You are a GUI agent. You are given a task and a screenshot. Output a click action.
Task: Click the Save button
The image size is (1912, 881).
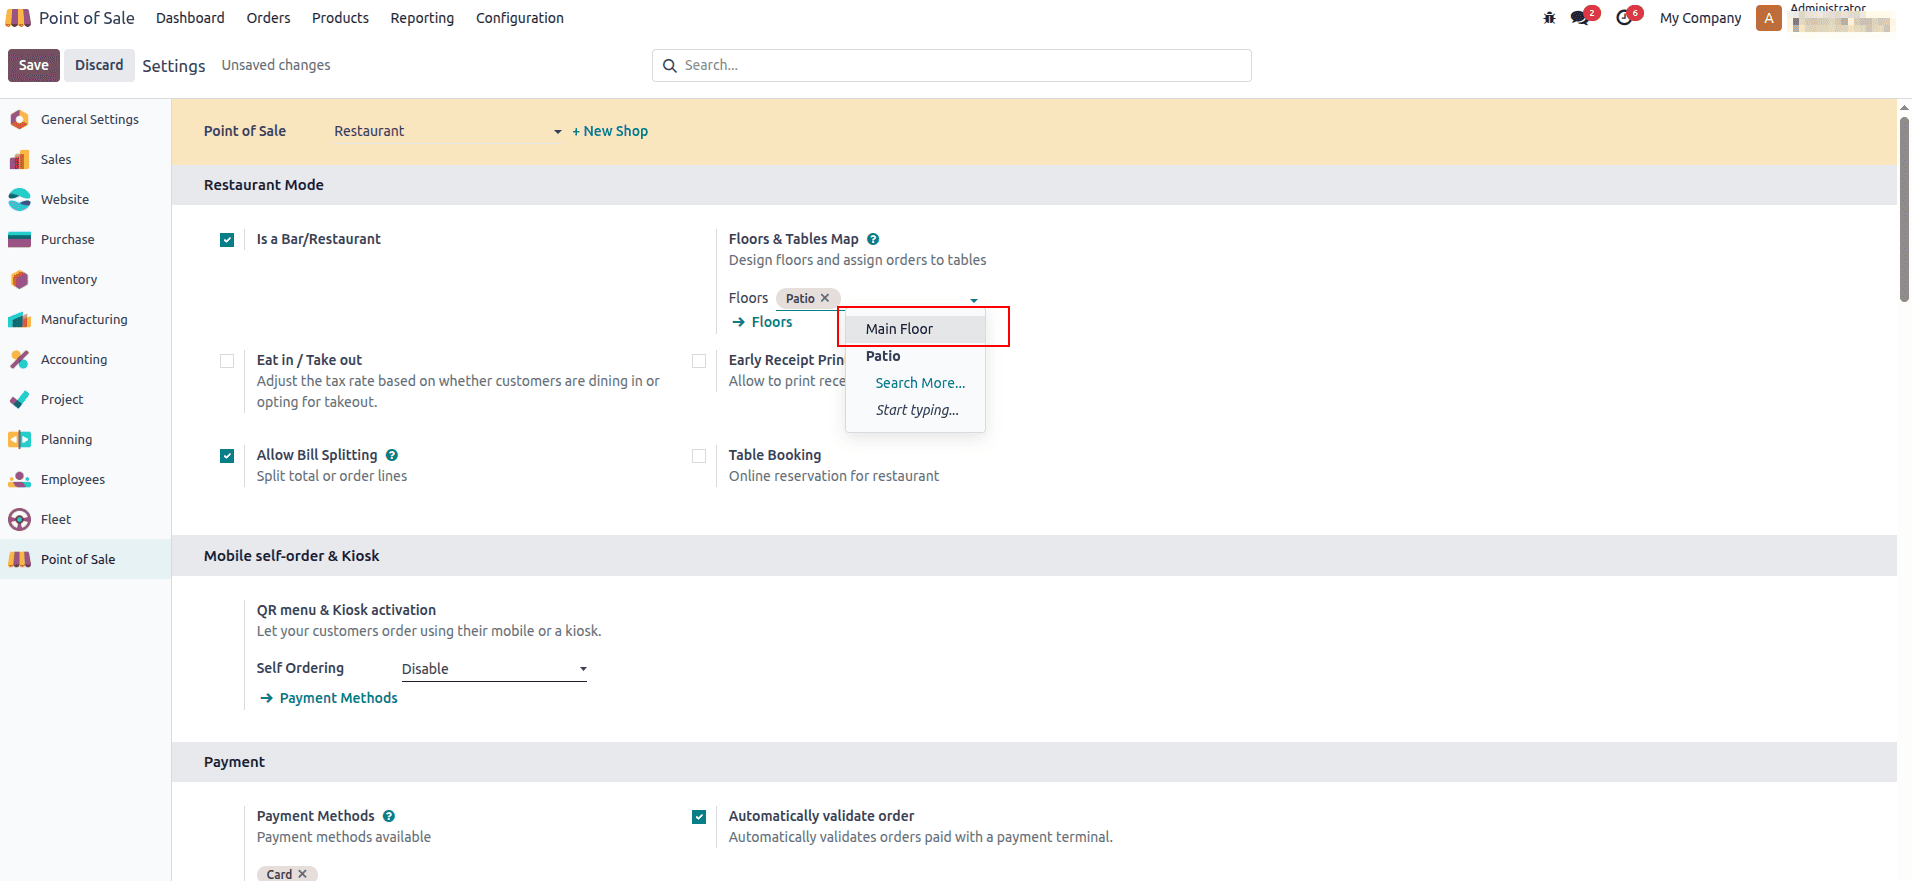coord(33,65)
